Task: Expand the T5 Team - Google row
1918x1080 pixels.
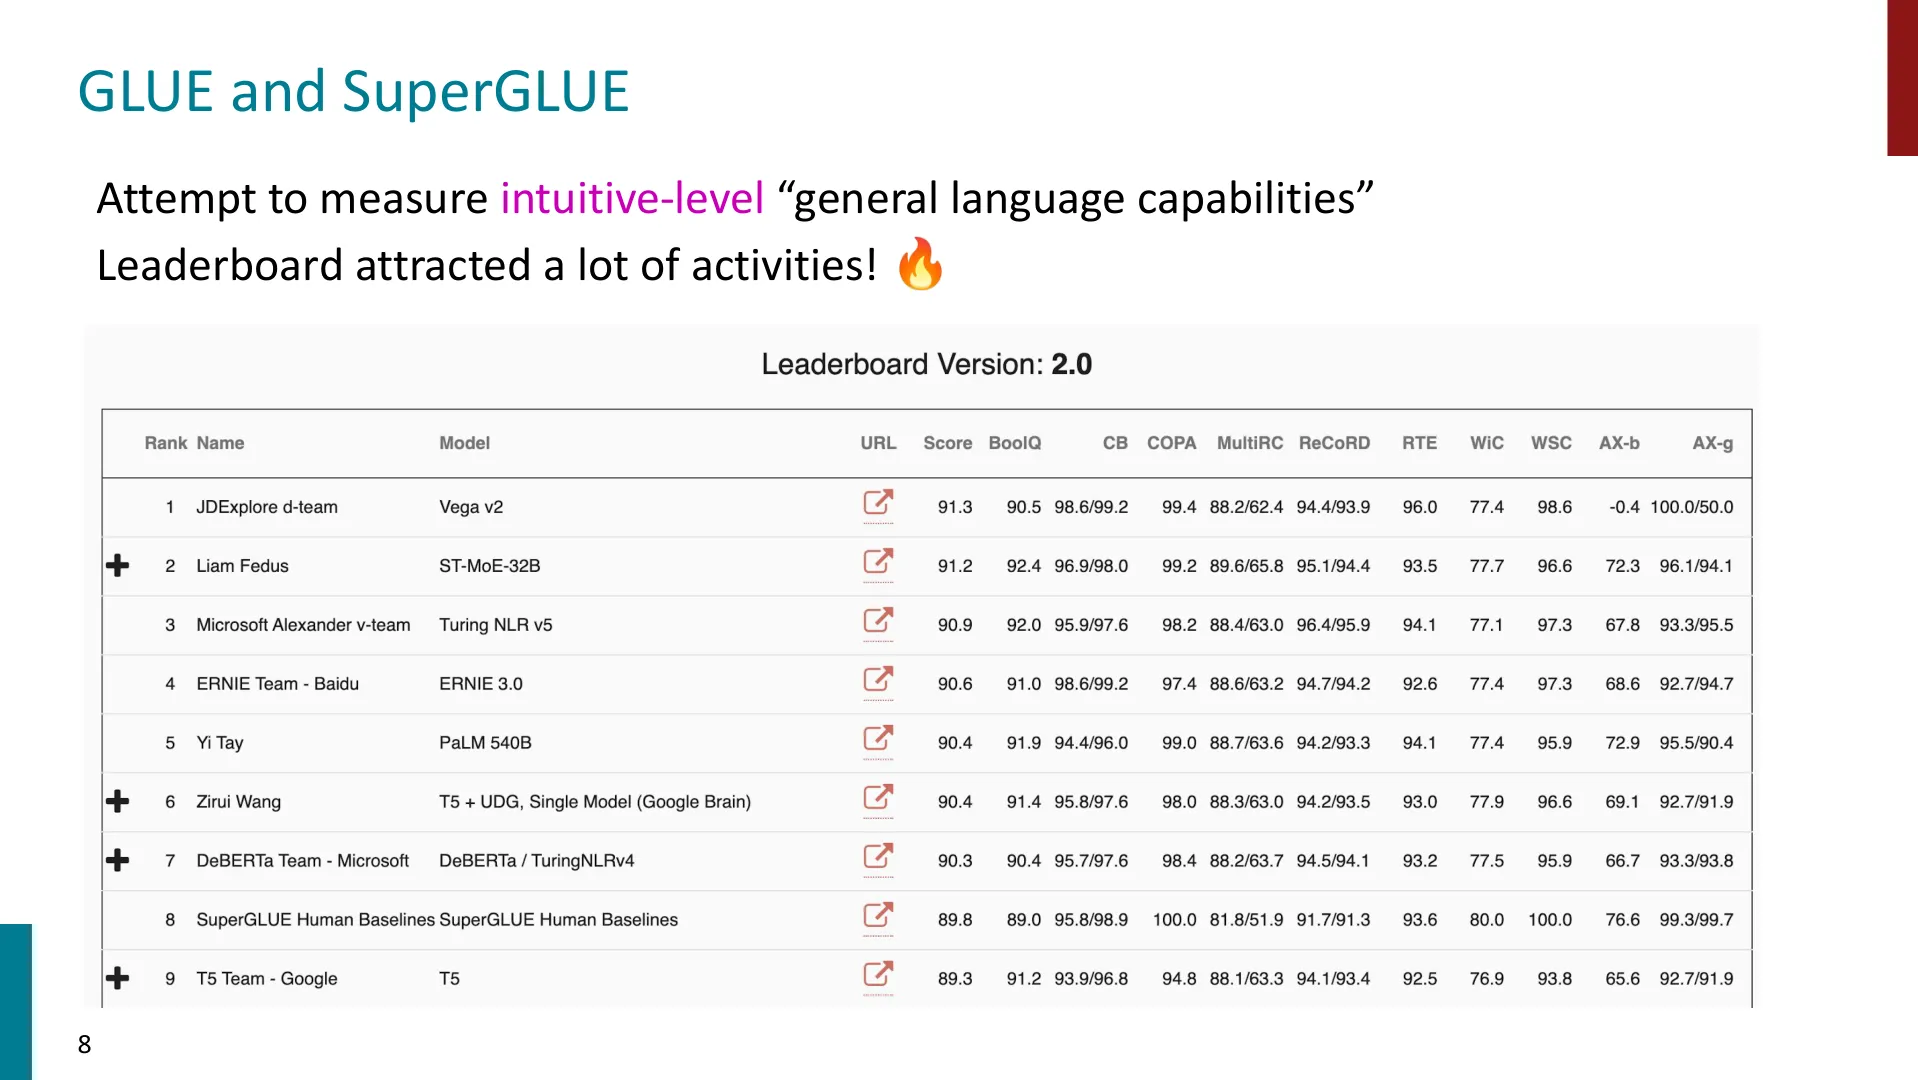Action: 118,978
